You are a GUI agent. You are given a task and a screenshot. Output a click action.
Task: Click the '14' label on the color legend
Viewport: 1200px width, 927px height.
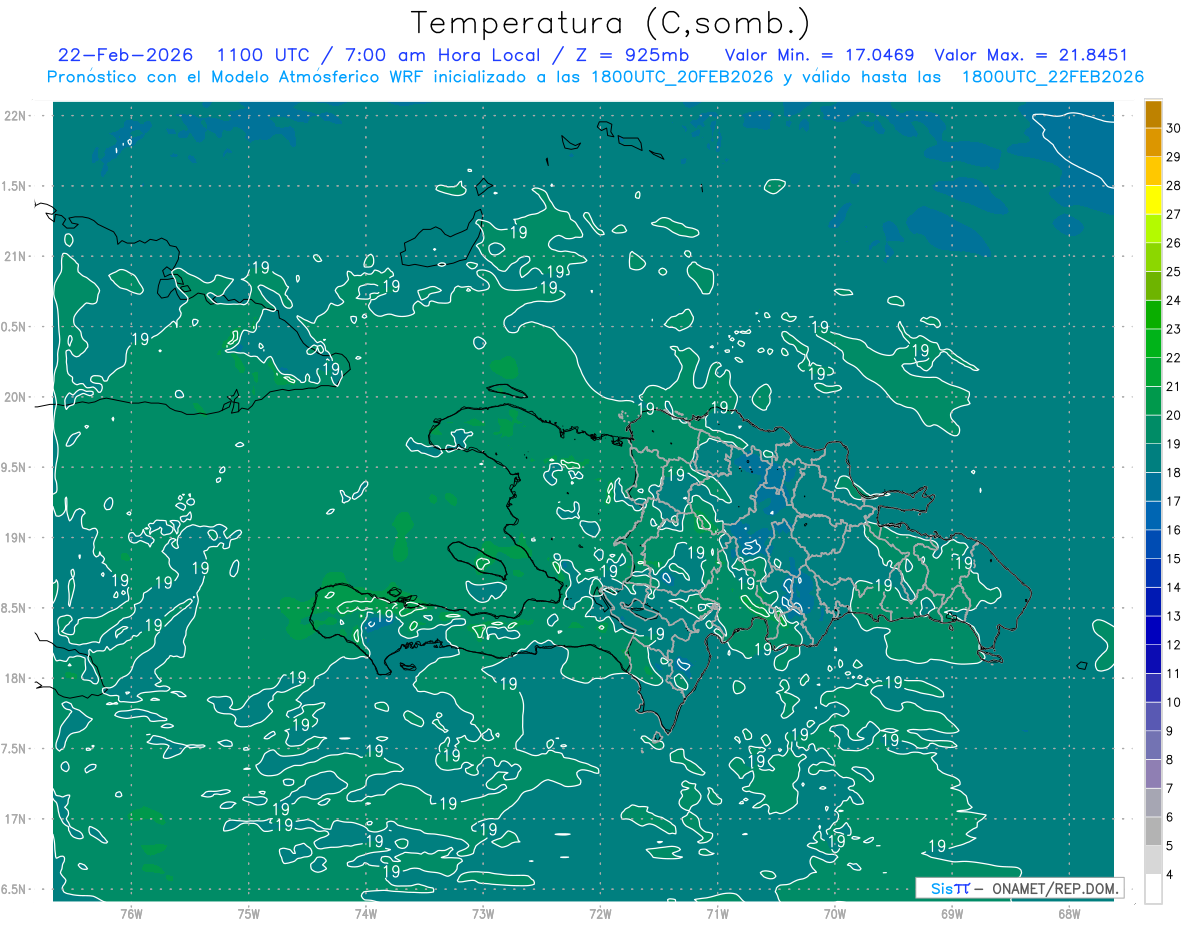[1173, 587]
